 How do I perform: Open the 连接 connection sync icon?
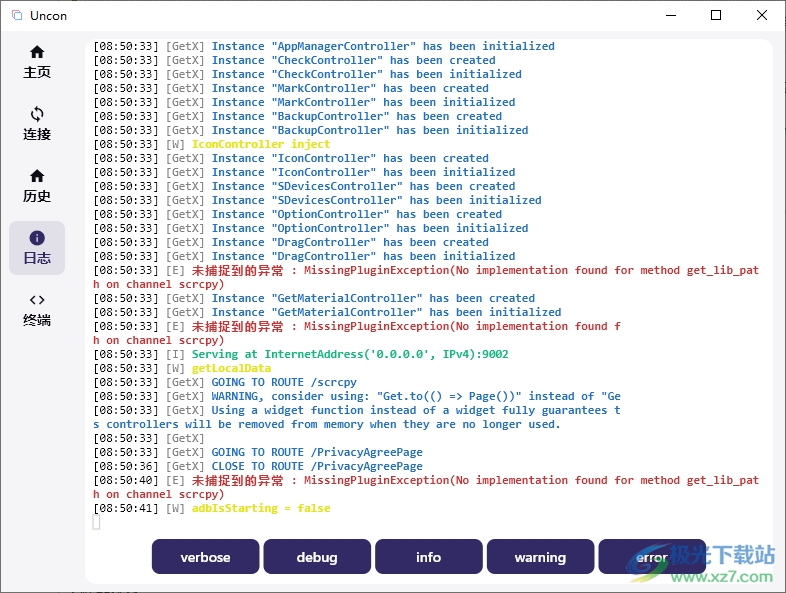[x=37, y=114]
